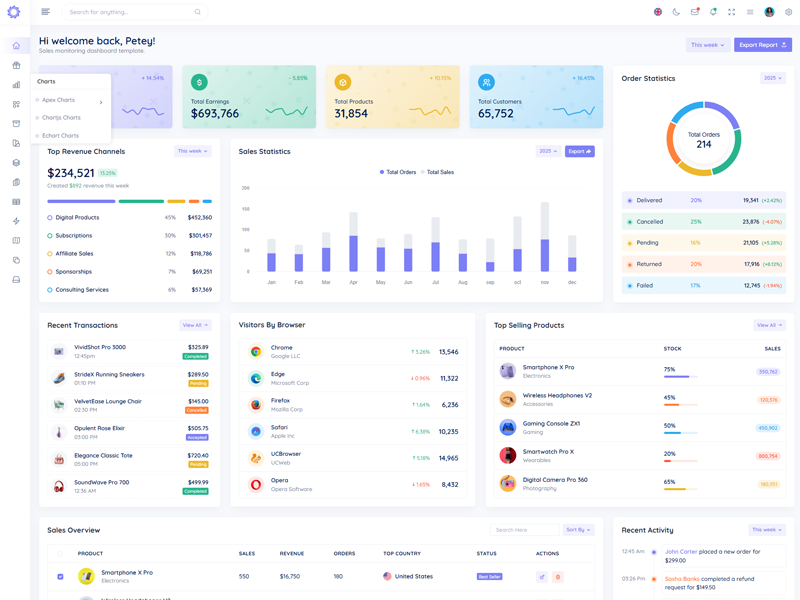Open the settings gear in the header
800x600 pixels.
coord(788,12)
